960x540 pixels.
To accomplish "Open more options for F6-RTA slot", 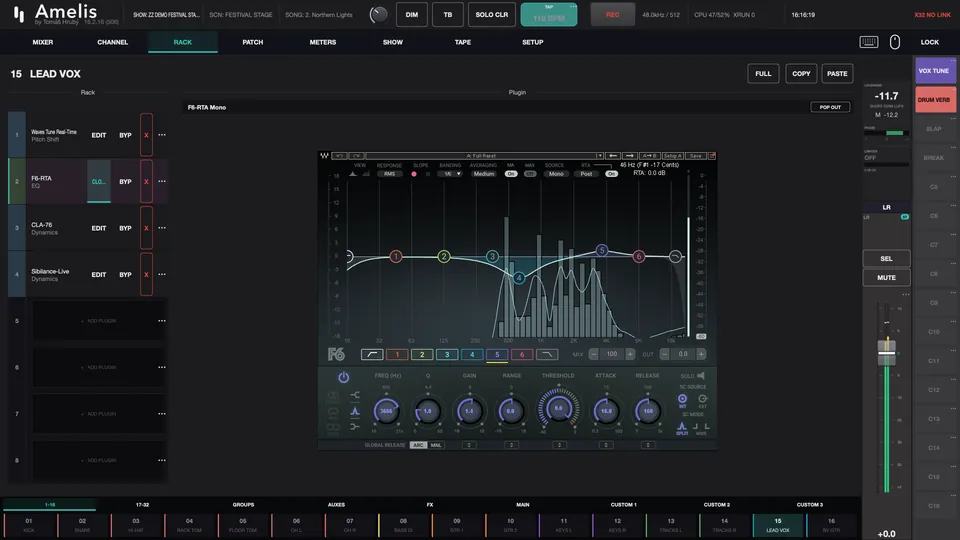I will coord(162,181).
